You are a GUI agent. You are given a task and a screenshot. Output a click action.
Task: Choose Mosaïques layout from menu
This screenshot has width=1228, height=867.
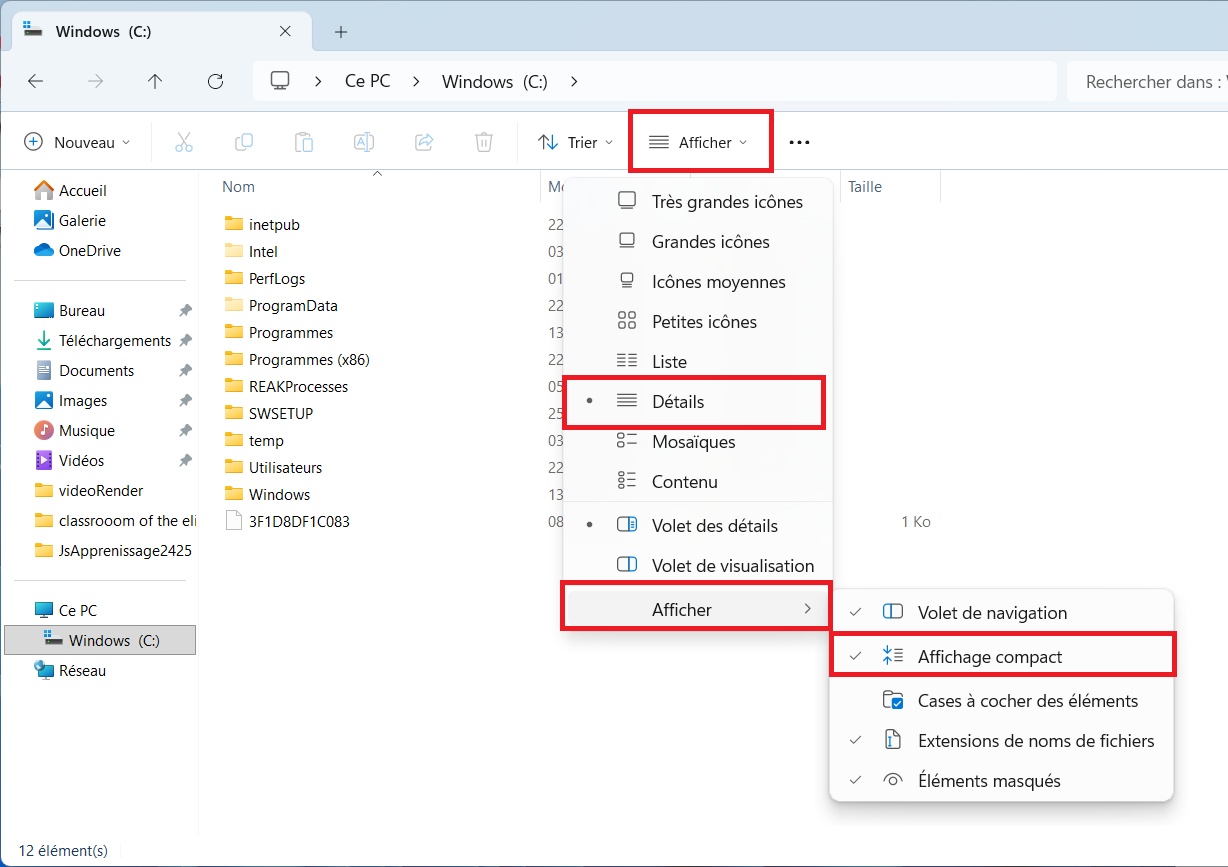pyautogui.click(x=693, y=442)
